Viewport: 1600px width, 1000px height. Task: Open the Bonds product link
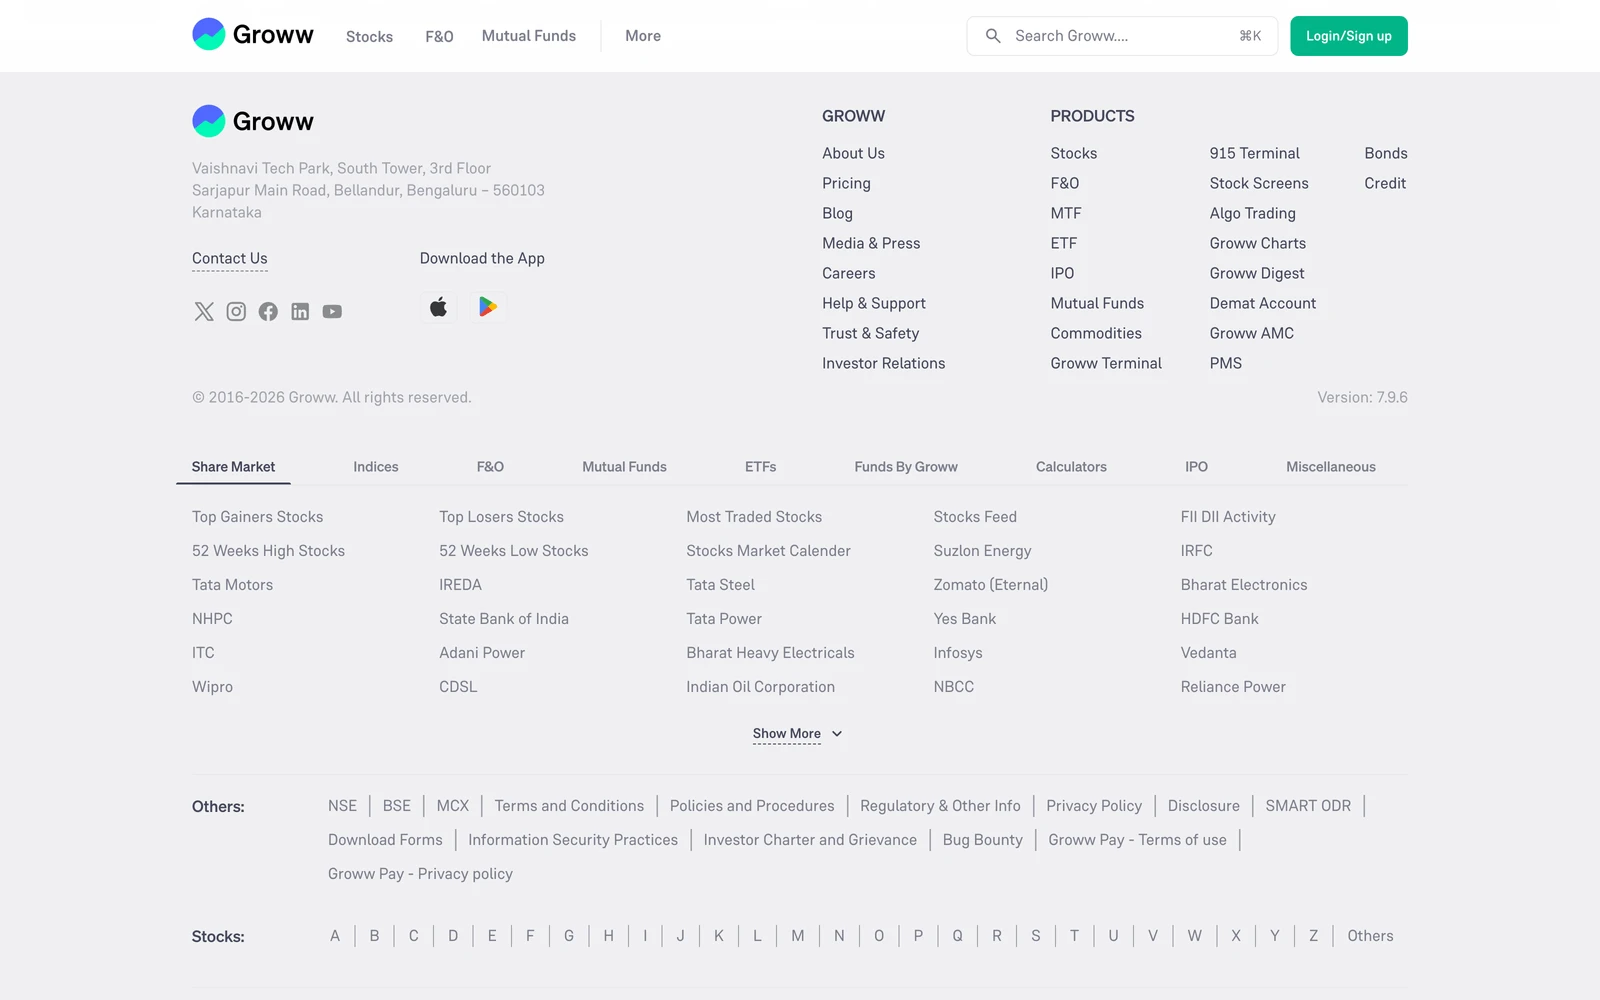[1385, 153]
